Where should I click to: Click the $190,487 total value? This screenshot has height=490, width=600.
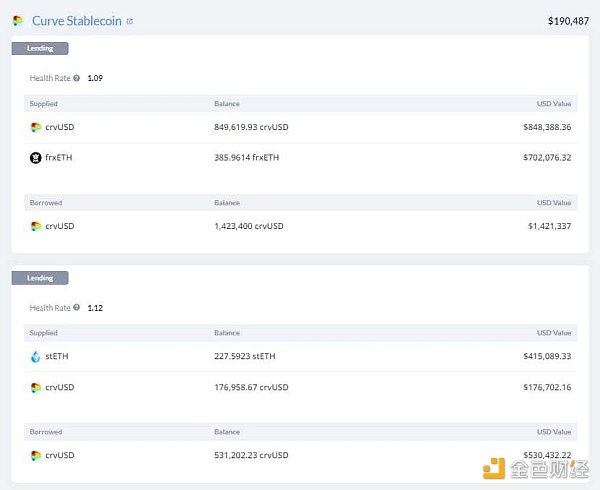click(x=568, y=21)
